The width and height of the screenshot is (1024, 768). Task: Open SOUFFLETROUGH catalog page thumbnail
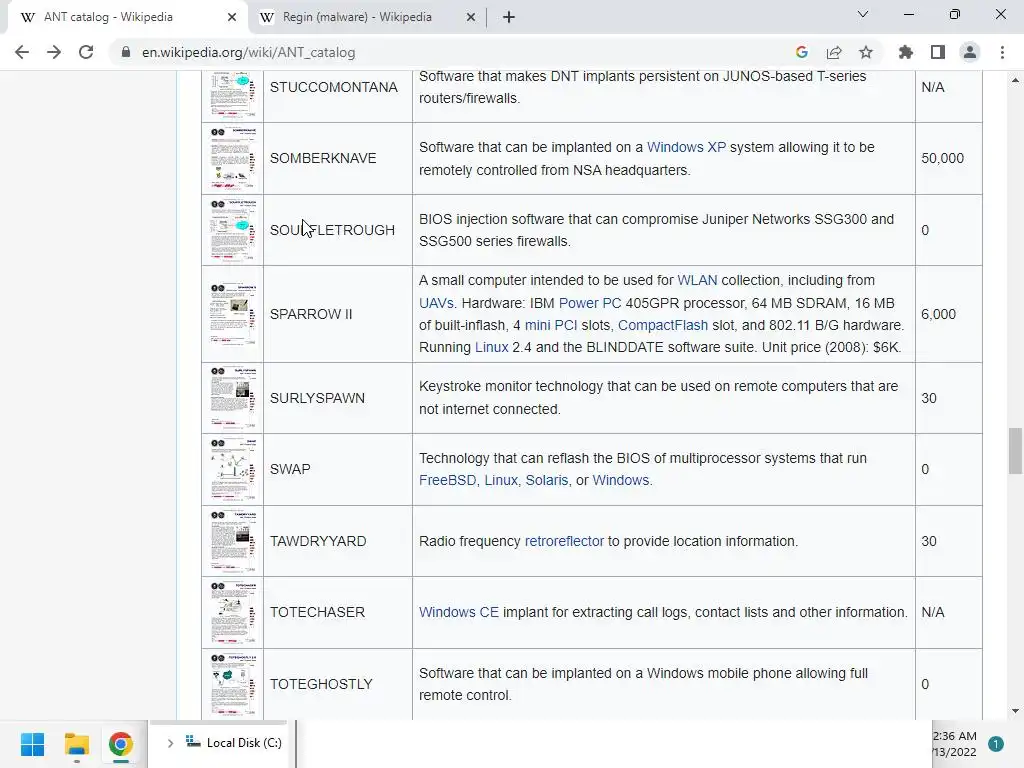coord(232,230)
